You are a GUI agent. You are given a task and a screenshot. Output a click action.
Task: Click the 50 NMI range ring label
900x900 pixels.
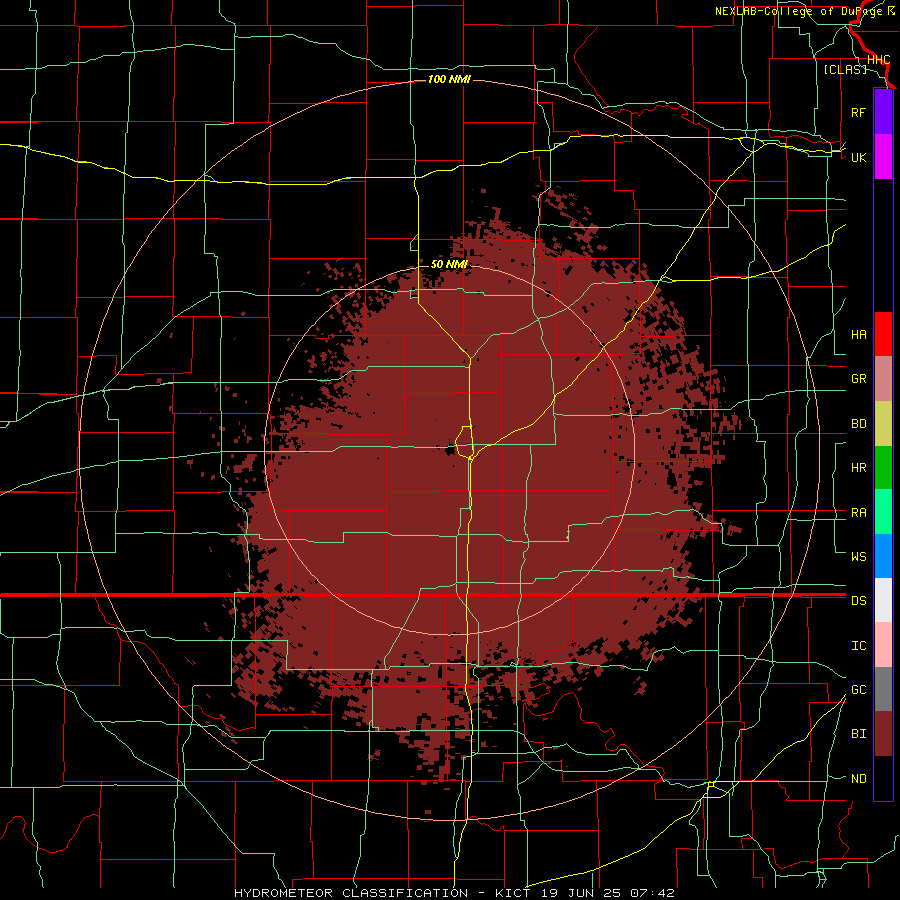[x=449, y=264]
